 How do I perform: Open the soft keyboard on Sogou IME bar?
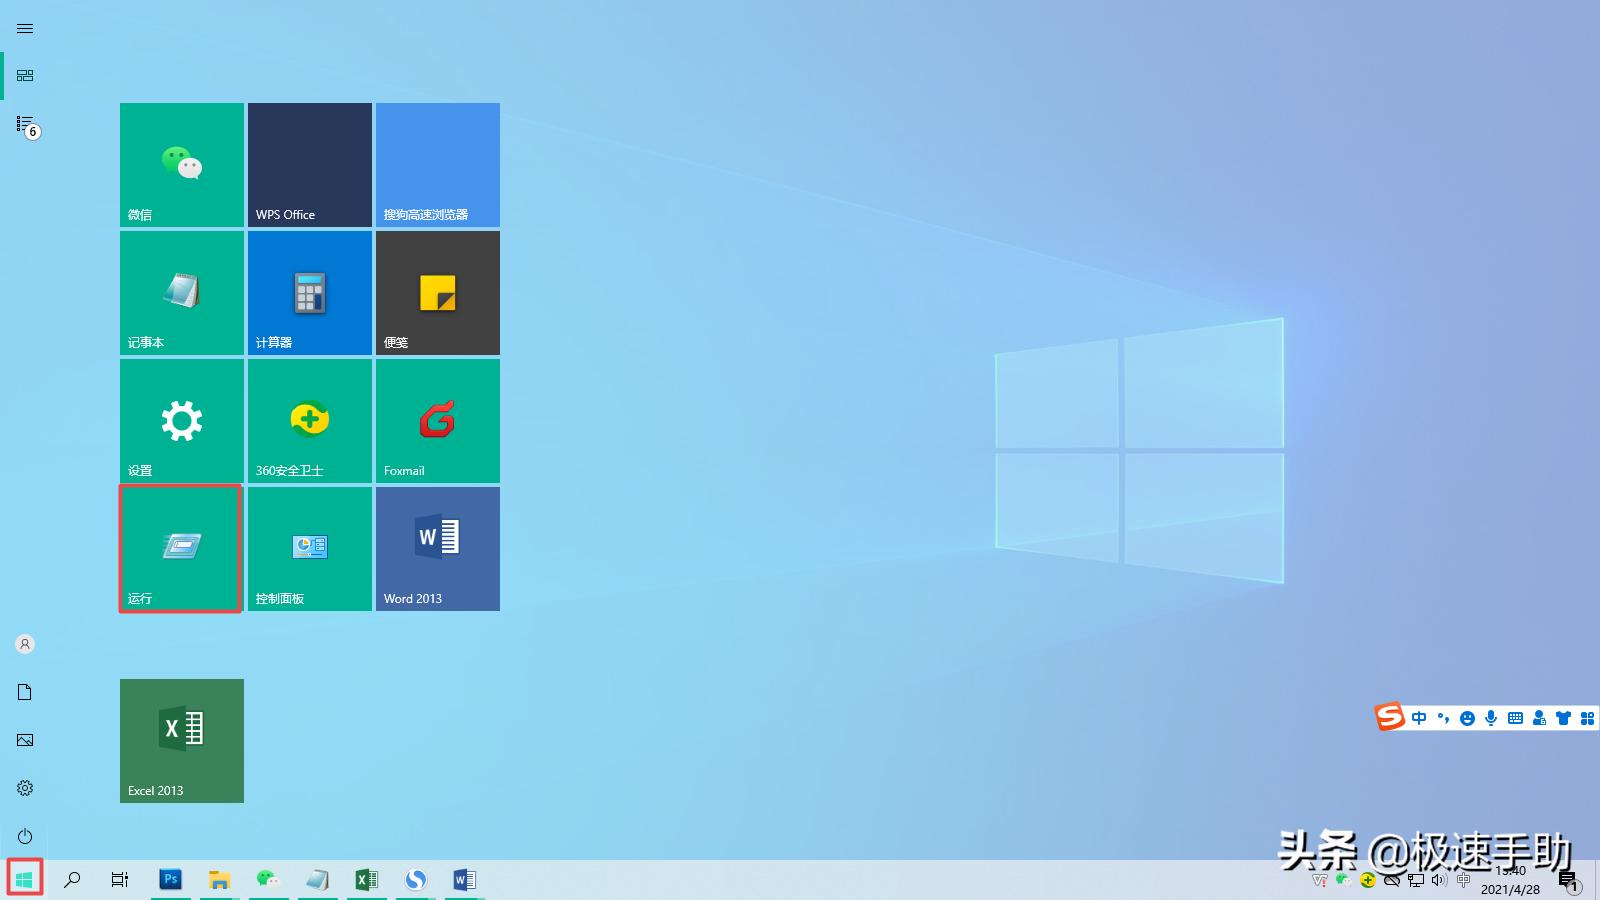pos(1515,718)
